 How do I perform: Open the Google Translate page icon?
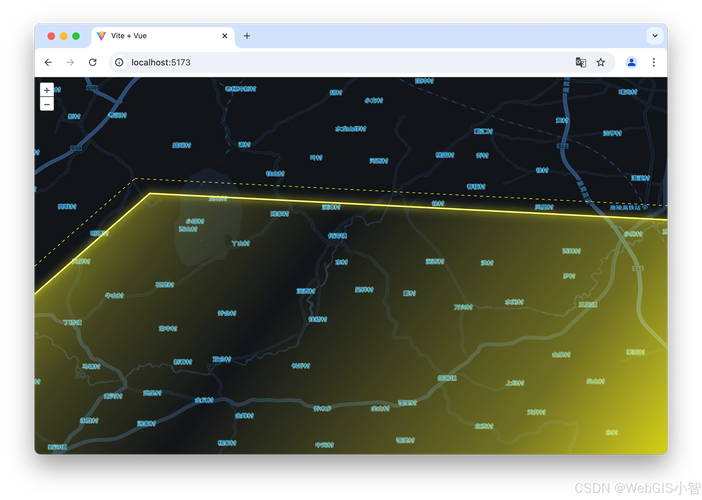pyautogui.click(x=580, y=62)
